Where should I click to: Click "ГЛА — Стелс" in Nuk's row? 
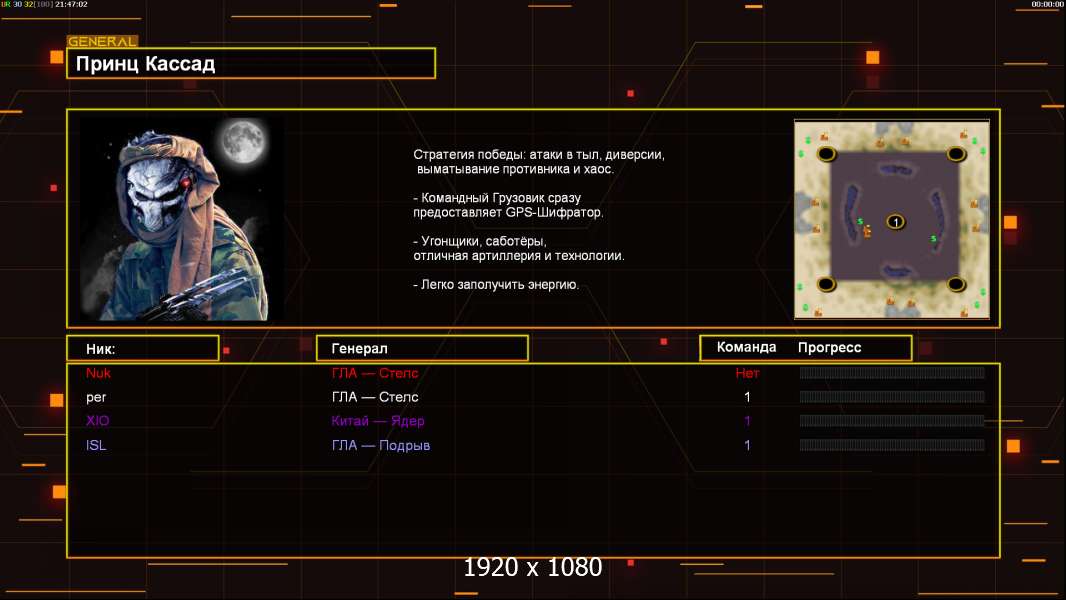pos(375,373)
